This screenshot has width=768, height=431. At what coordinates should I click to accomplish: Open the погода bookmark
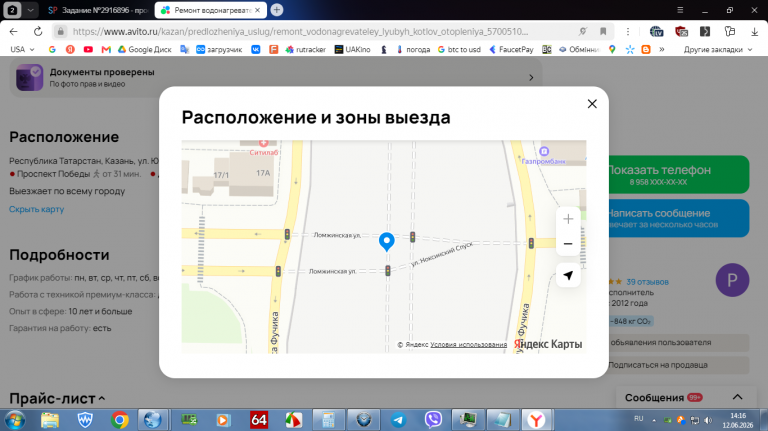[x=413, y=49]
